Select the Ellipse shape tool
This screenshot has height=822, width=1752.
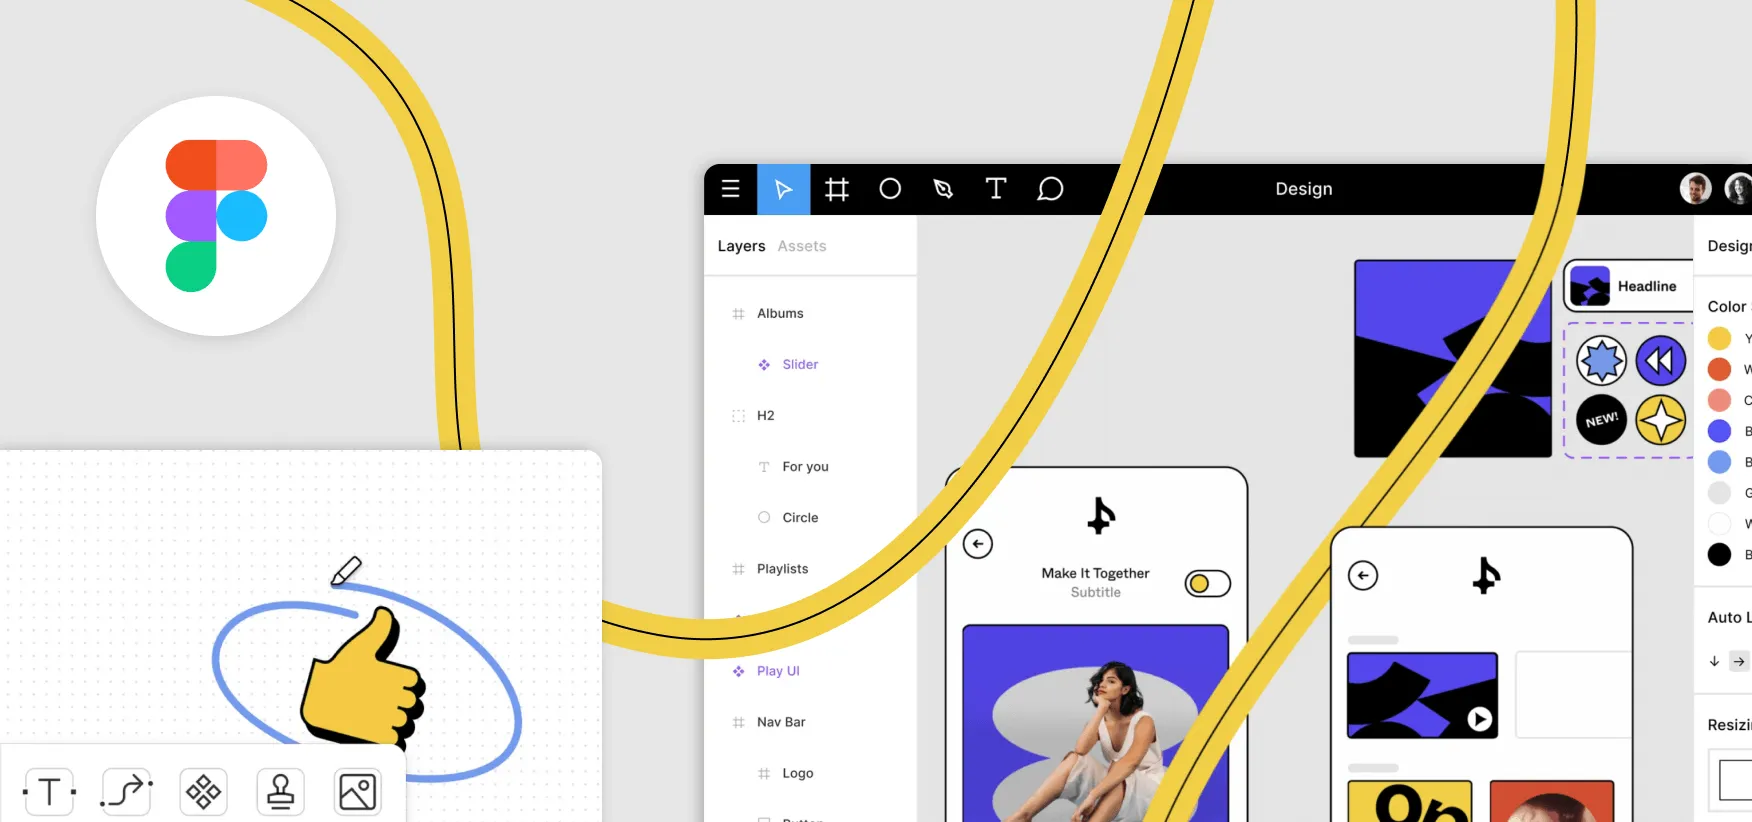(890, 189)
